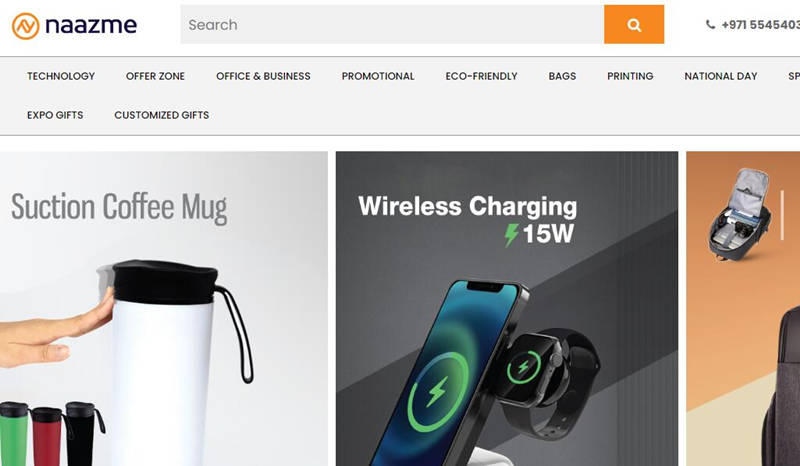Open the TECHNOLOGY menu

61,76
